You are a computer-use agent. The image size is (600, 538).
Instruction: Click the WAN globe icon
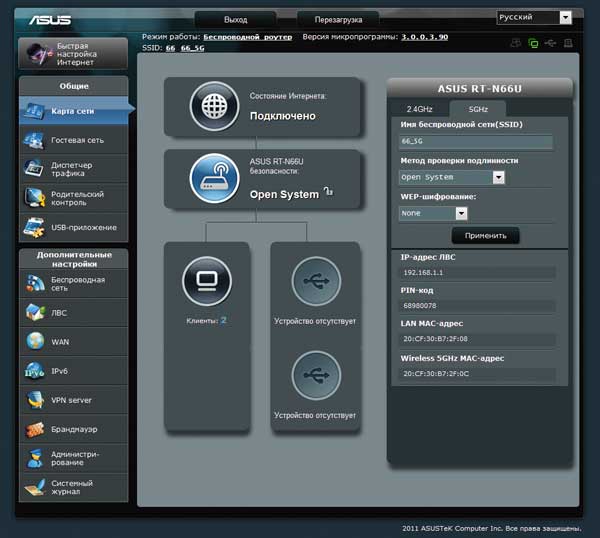pyautogui.click(x=35, y=341)
